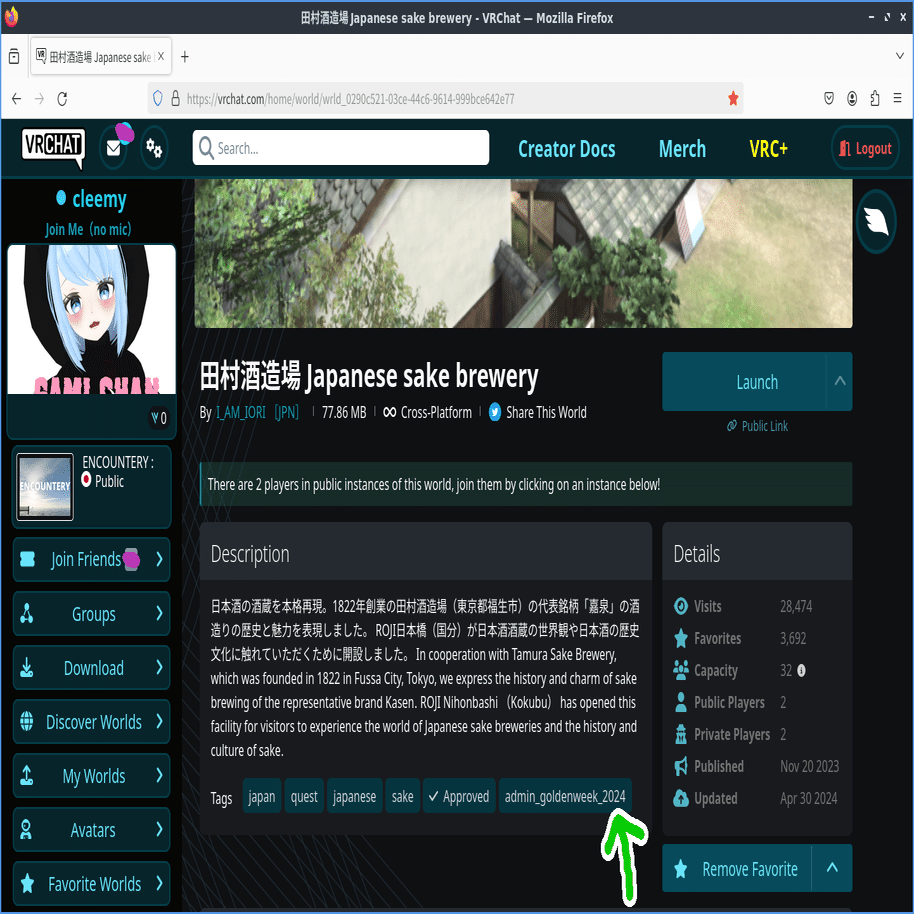Launch the sake brewery world
This screenshot has height=914, width=914.
pos(744,382)
